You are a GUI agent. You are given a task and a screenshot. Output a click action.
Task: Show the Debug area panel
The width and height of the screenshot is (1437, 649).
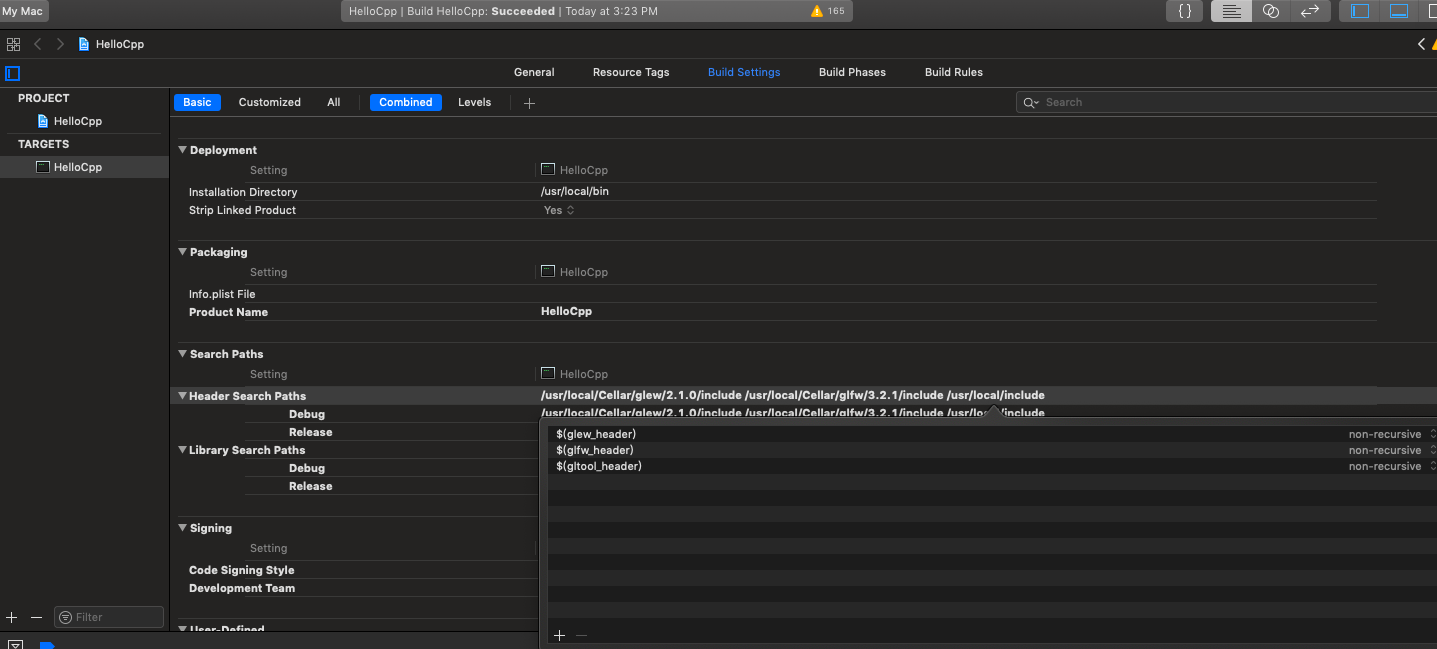[1399, 11]
